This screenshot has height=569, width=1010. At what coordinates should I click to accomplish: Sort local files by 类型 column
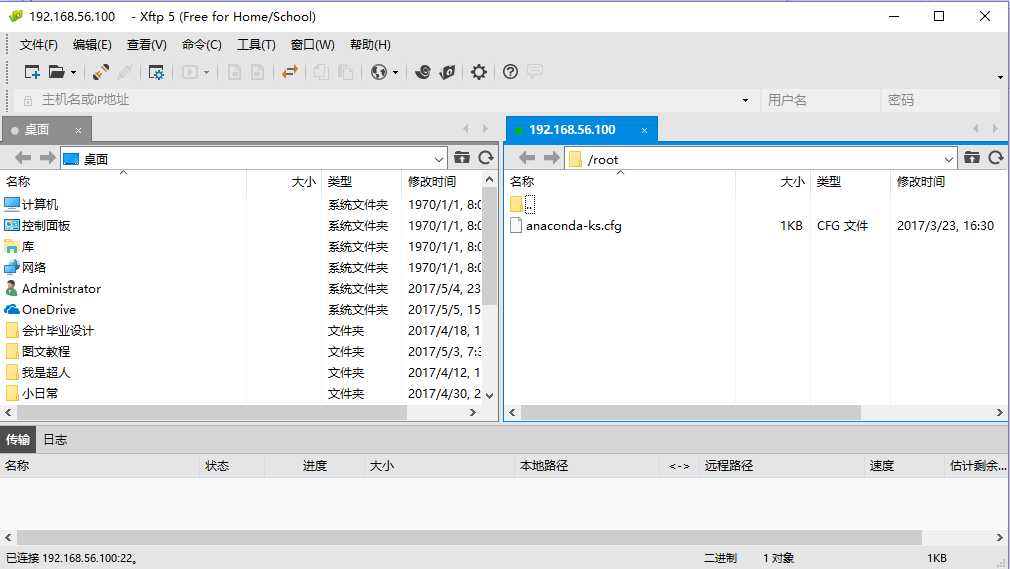click(x=361, y=182)
